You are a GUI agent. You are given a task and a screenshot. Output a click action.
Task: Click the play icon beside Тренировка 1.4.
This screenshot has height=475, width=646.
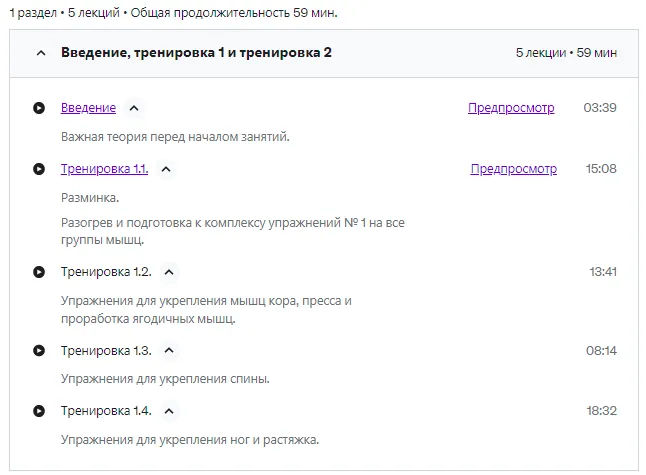coord(39,410)
